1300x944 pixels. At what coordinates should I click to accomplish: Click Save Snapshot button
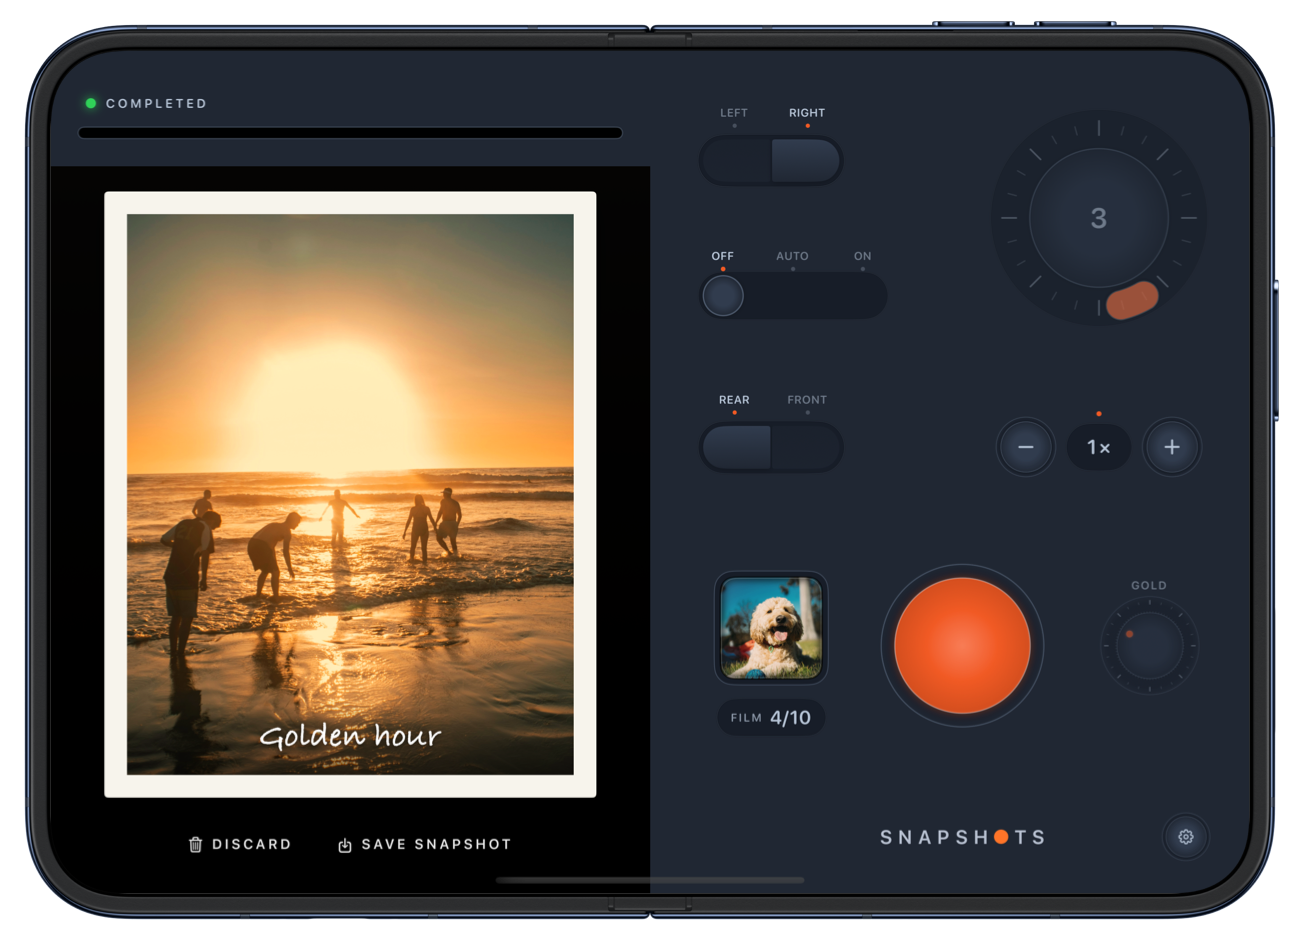424,844
